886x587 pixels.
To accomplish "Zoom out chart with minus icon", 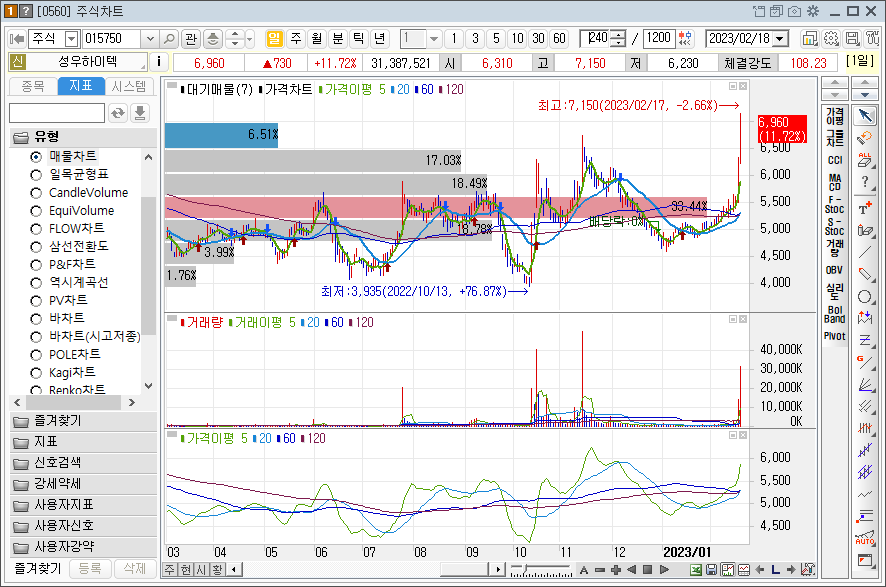I will [600, 569].
